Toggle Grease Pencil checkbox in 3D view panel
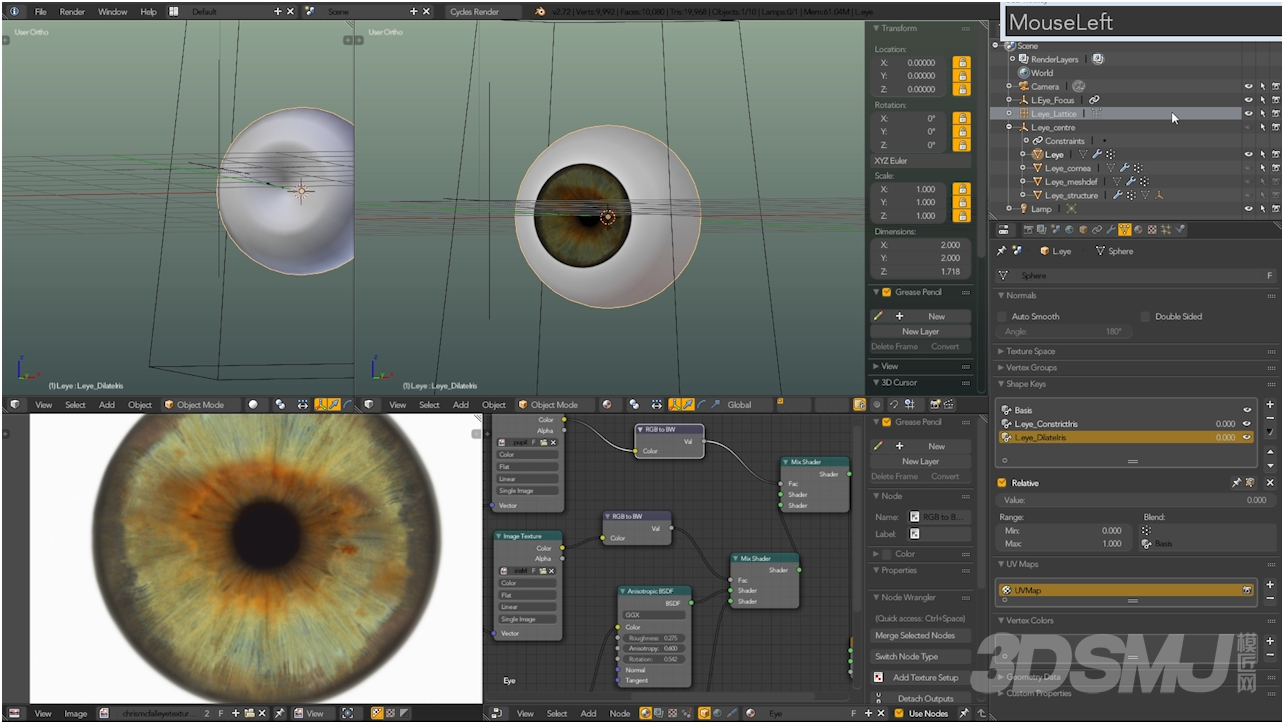Screen dimensions: 1284x724 886,292
